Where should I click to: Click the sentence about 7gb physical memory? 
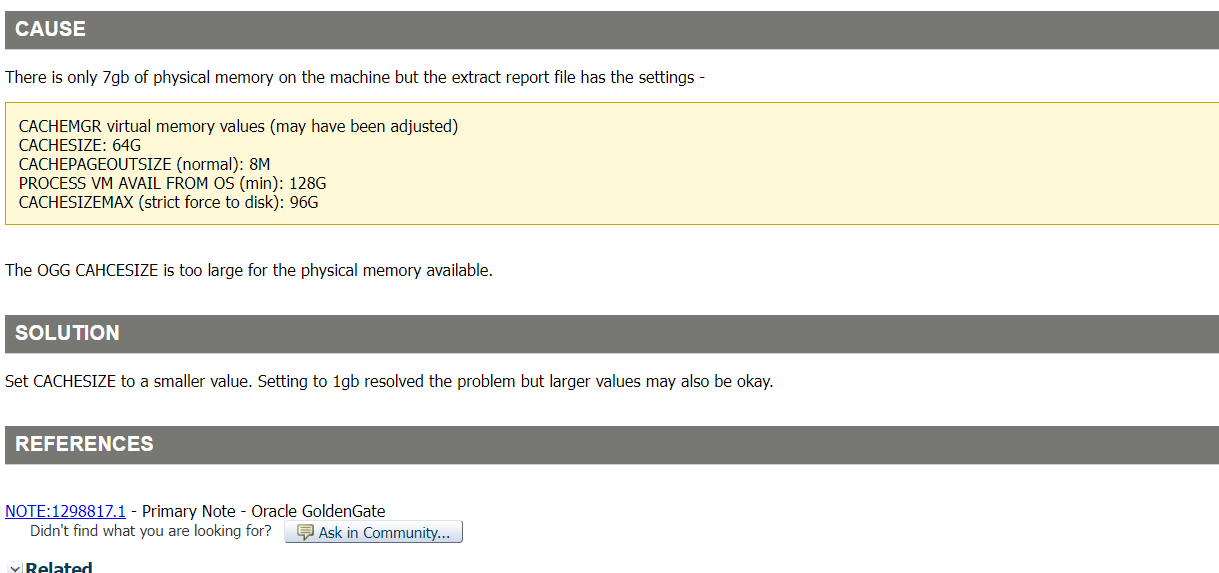click(355, 77)
